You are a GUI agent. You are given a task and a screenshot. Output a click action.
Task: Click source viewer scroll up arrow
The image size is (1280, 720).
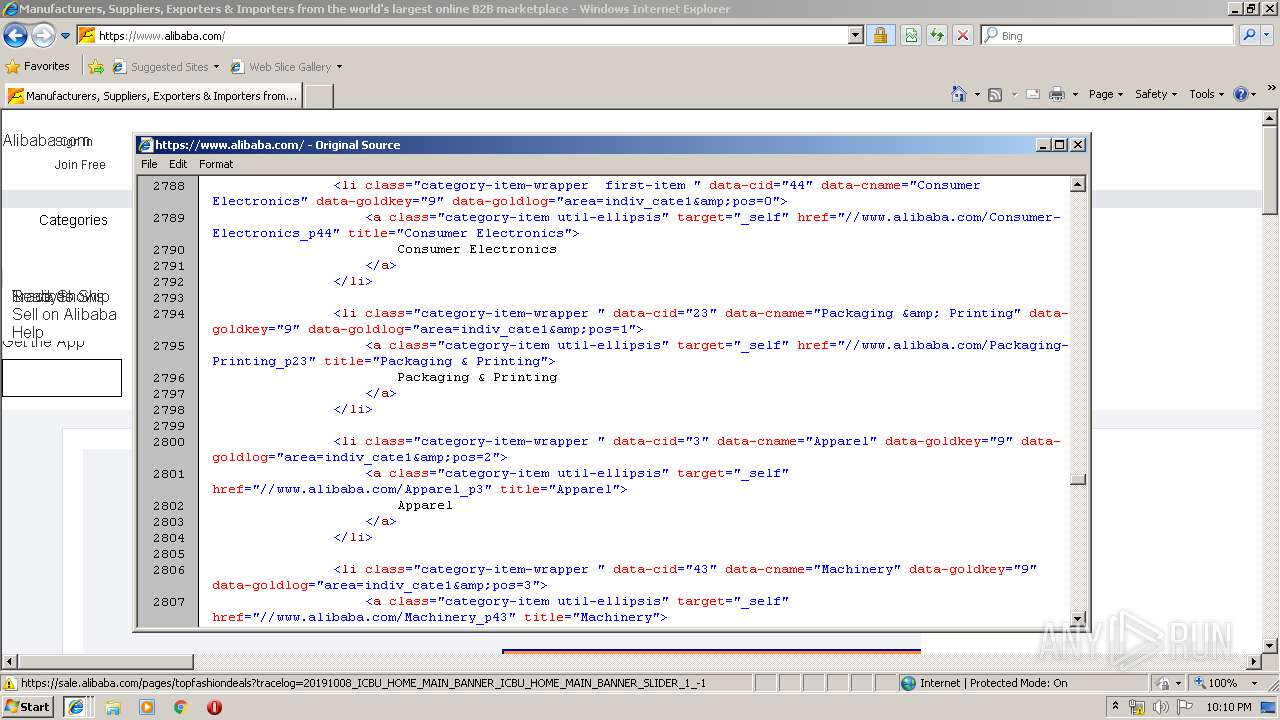coord(1078,184)
